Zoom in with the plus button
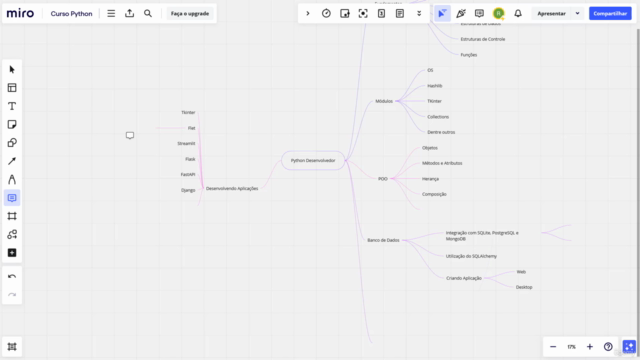The height and width of the screenshot is (360, 640). click(589, 347)
